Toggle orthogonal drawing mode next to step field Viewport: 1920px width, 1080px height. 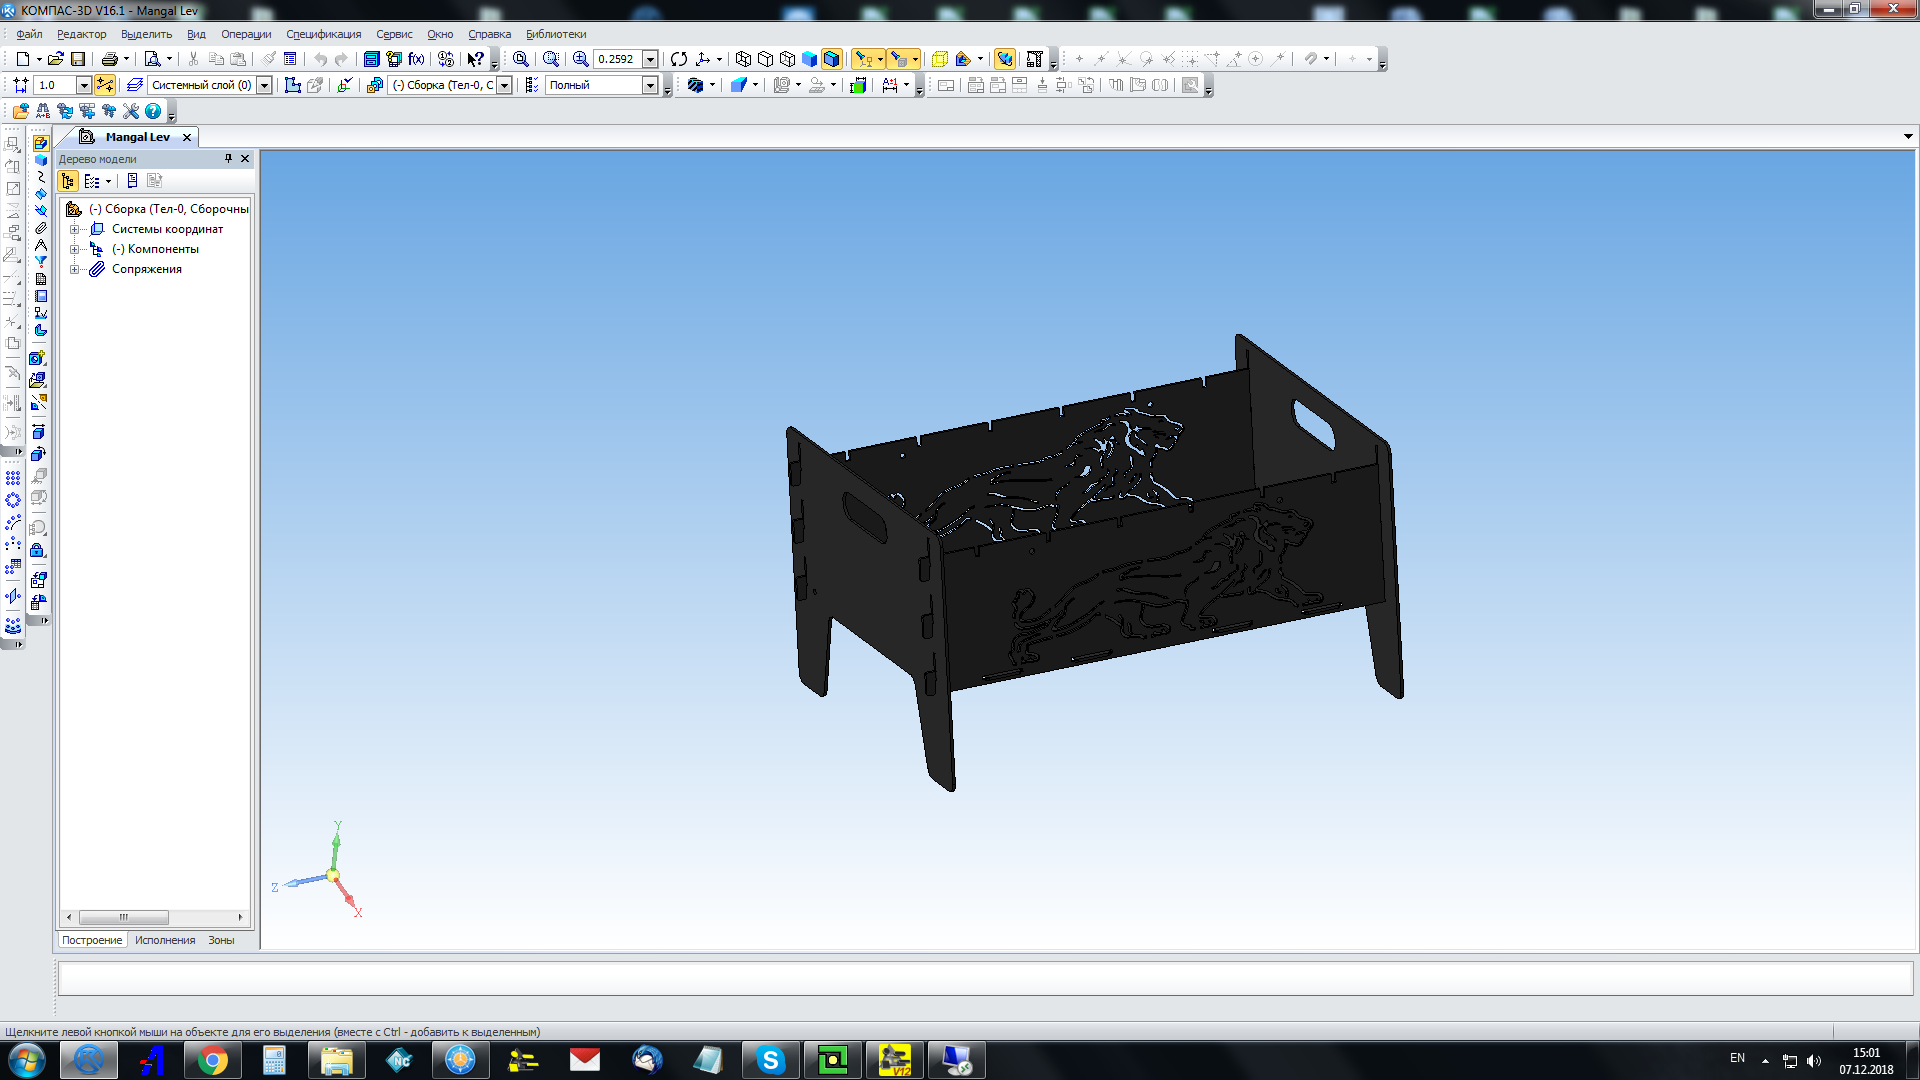(105, 85)
